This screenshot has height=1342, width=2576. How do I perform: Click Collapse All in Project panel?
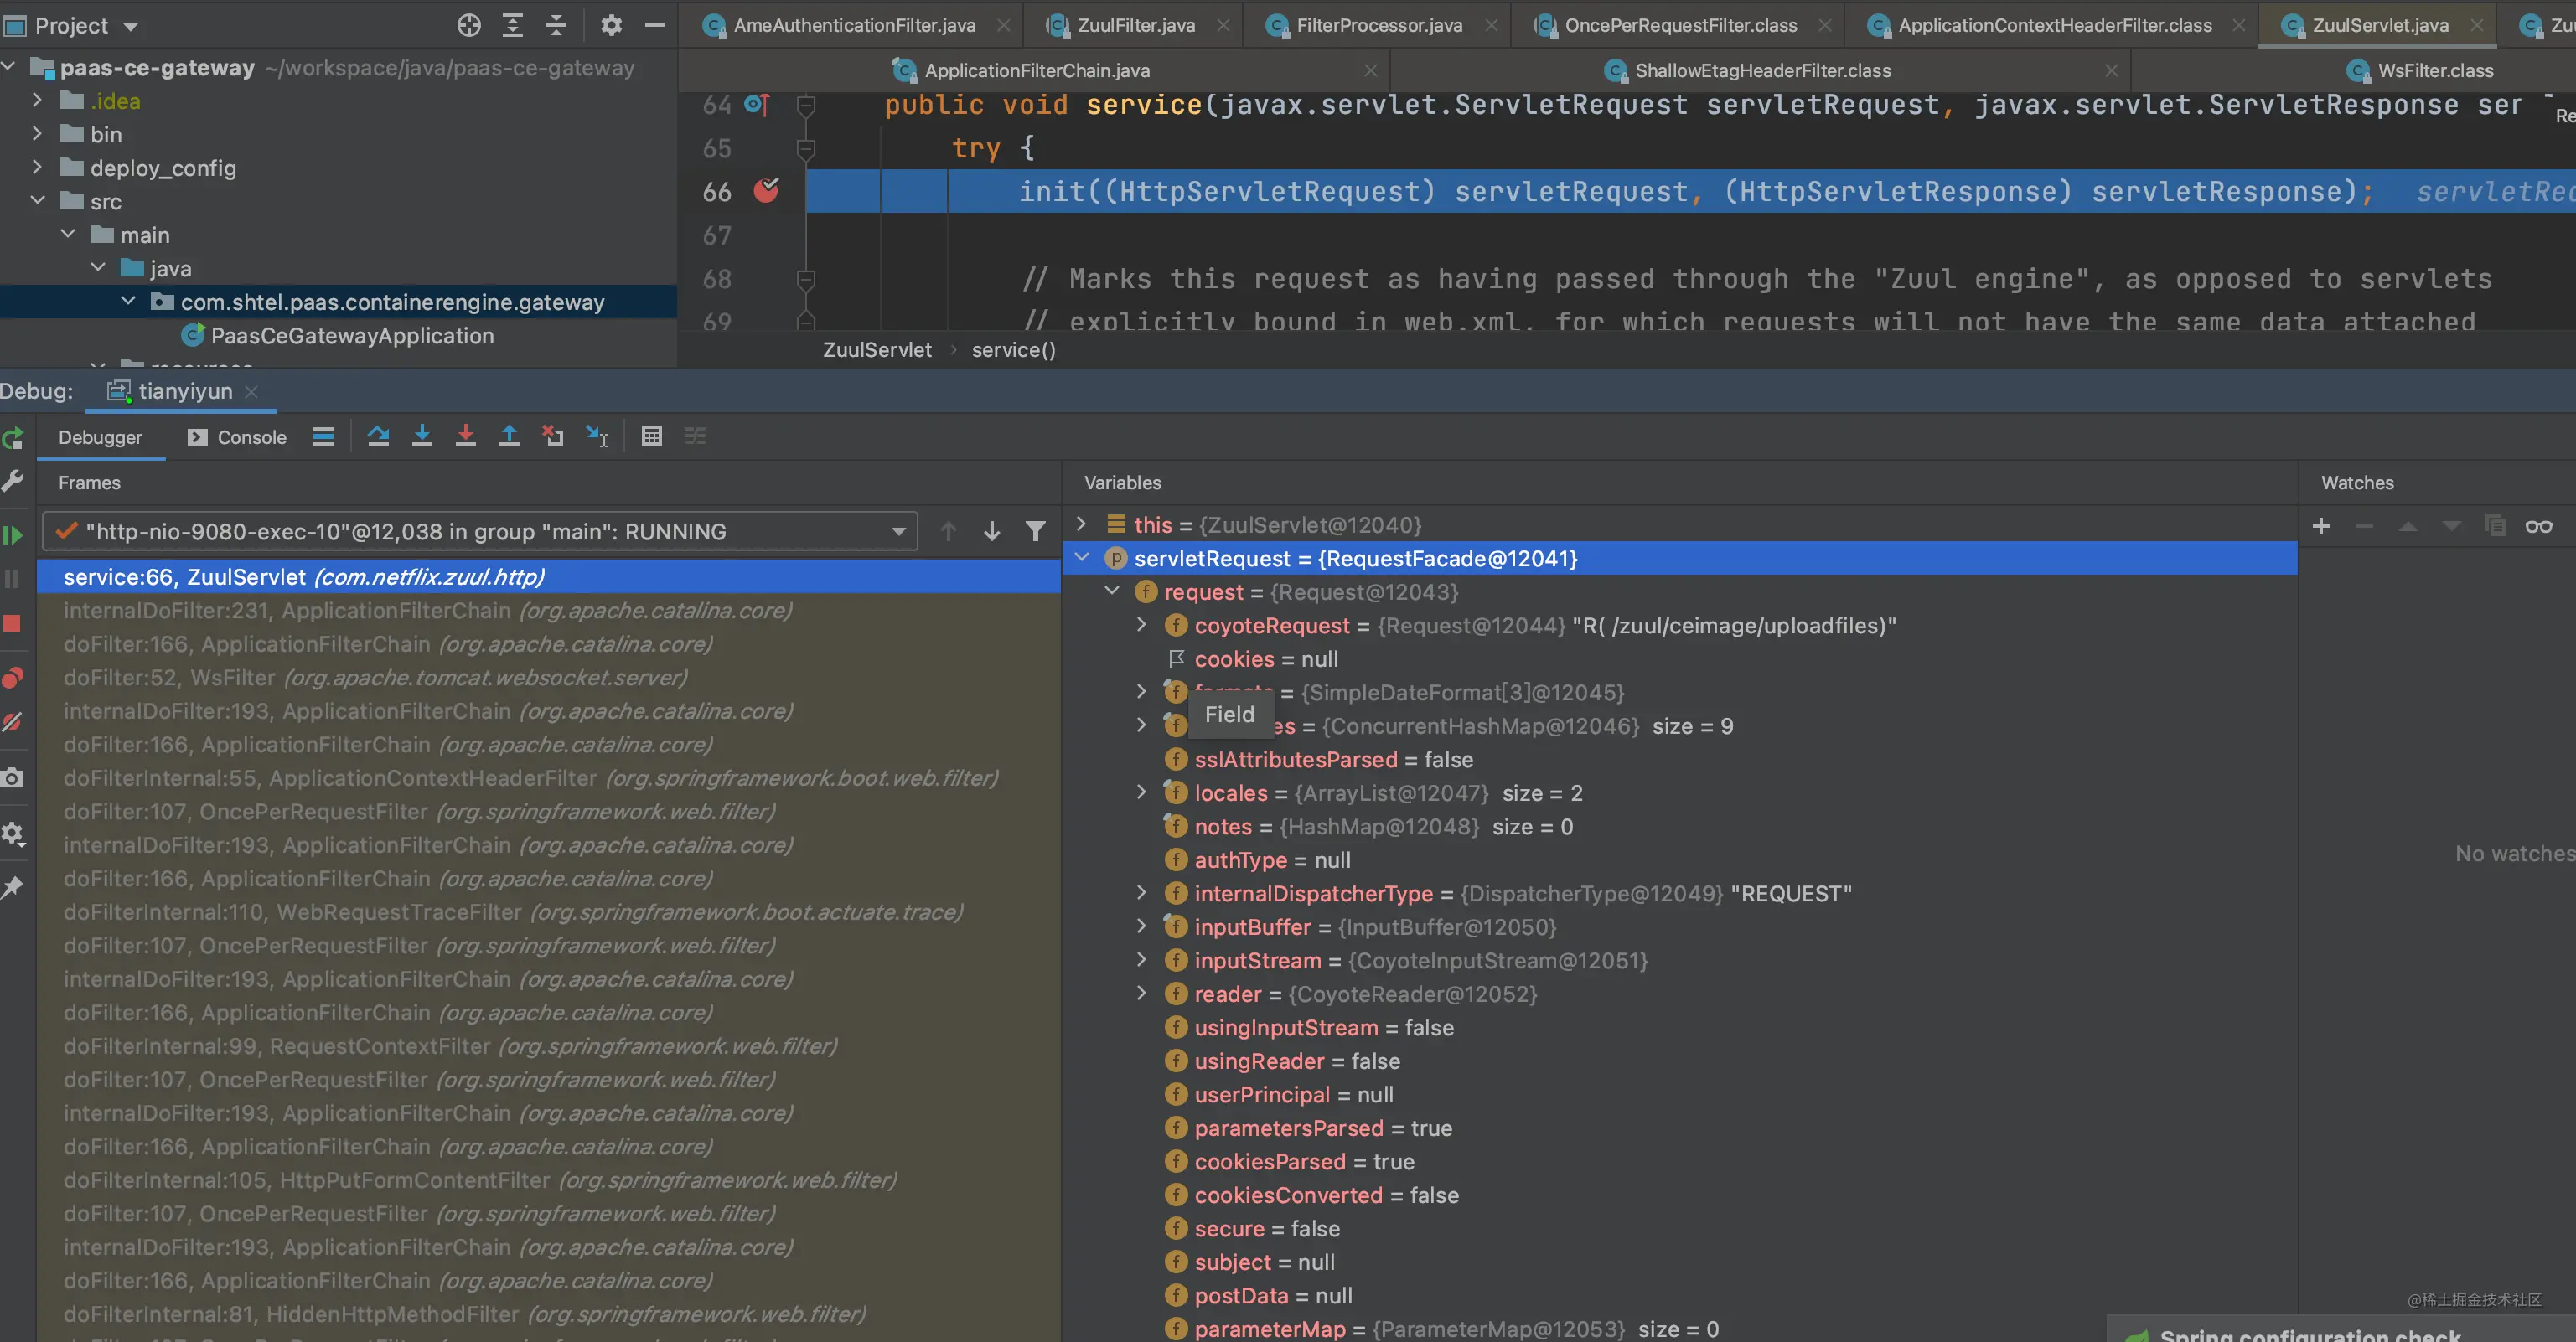pyautogui.click(x=556, y=26)
